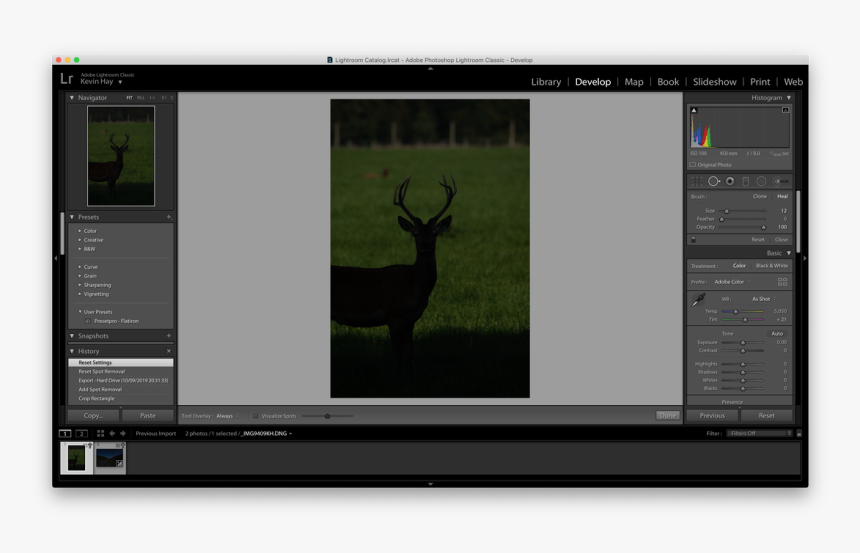Open the Adobe Color profile dropdown
This screenshot has height=553, width=860.
tap(732, 282)
